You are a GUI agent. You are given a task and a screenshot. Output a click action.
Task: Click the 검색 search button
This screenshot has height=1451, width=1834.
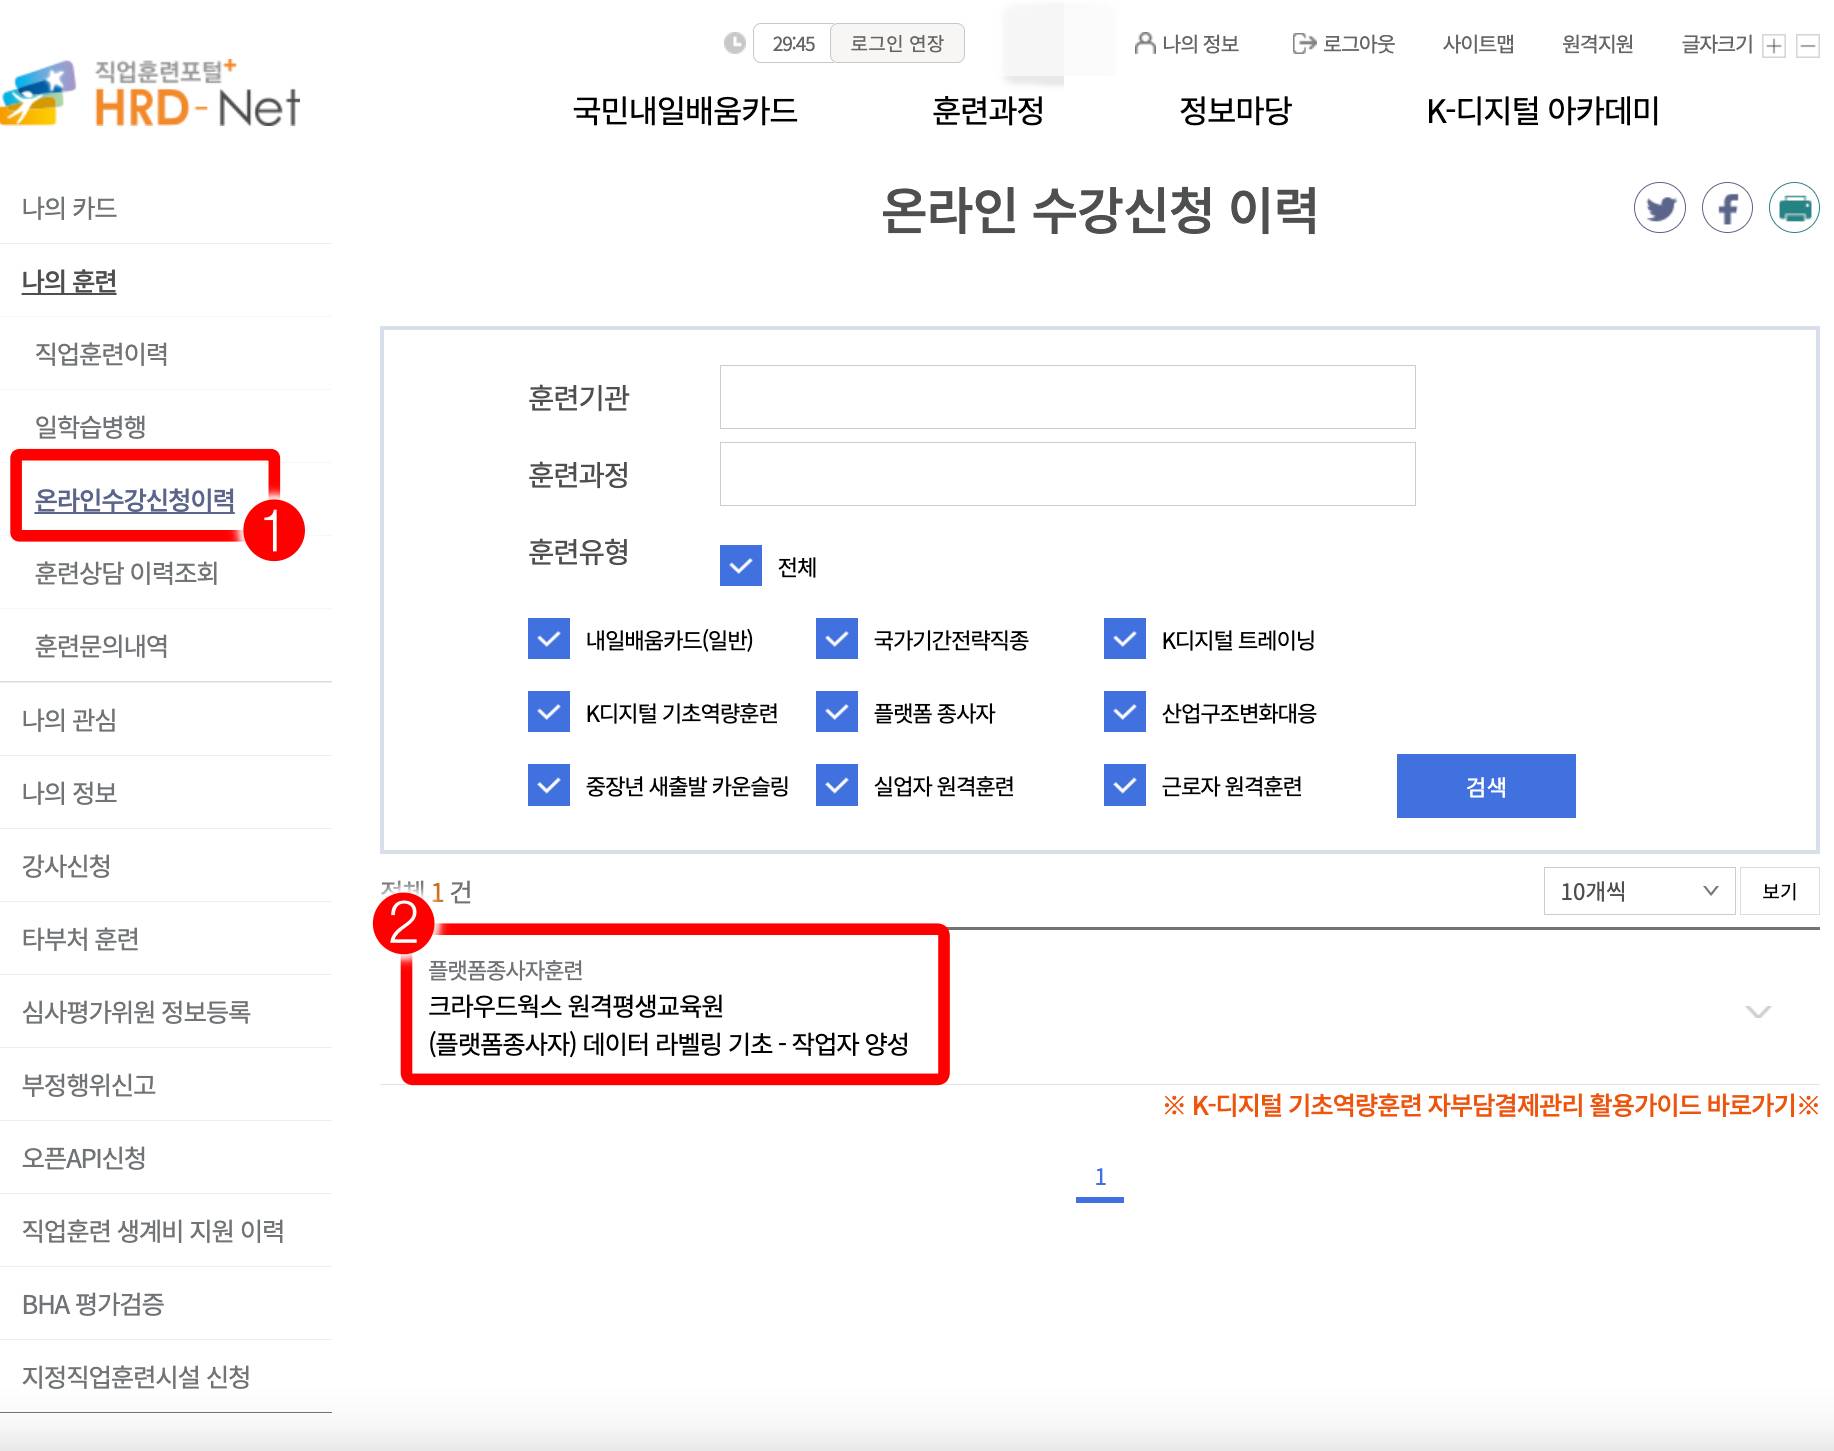1486,786
